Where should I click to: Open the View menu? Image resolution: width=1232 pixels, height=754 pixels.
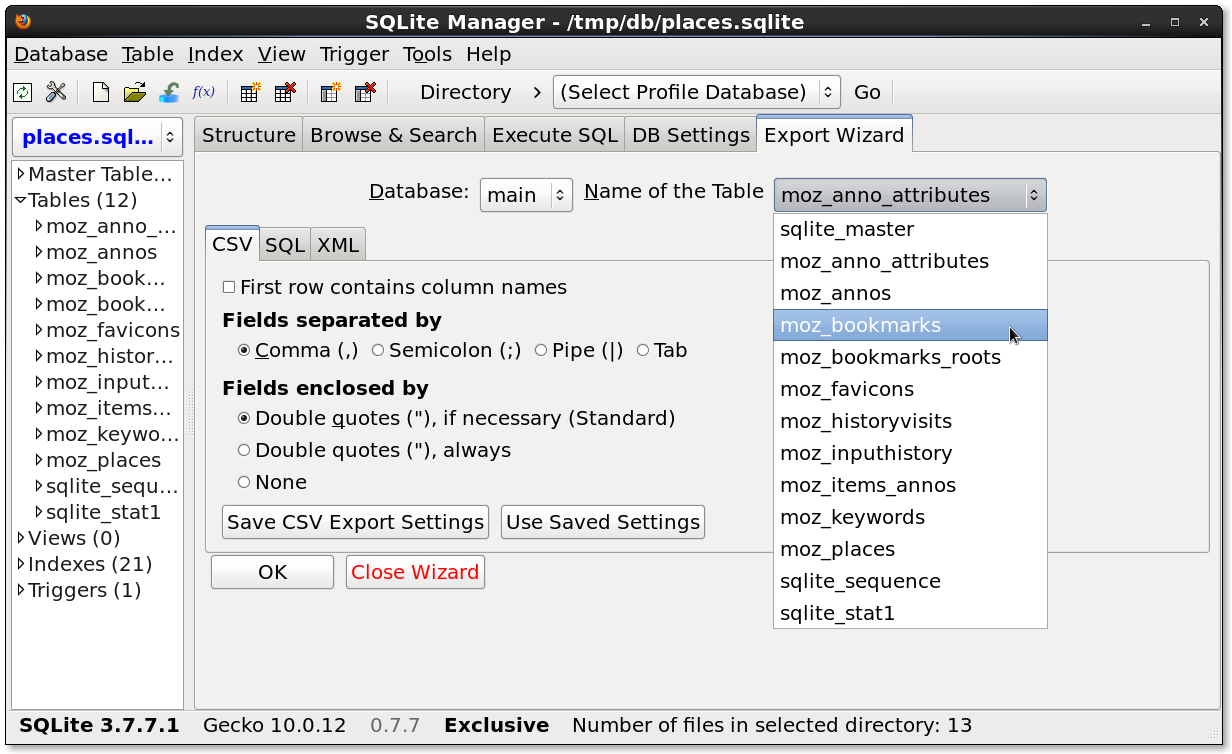click(282, 54)
